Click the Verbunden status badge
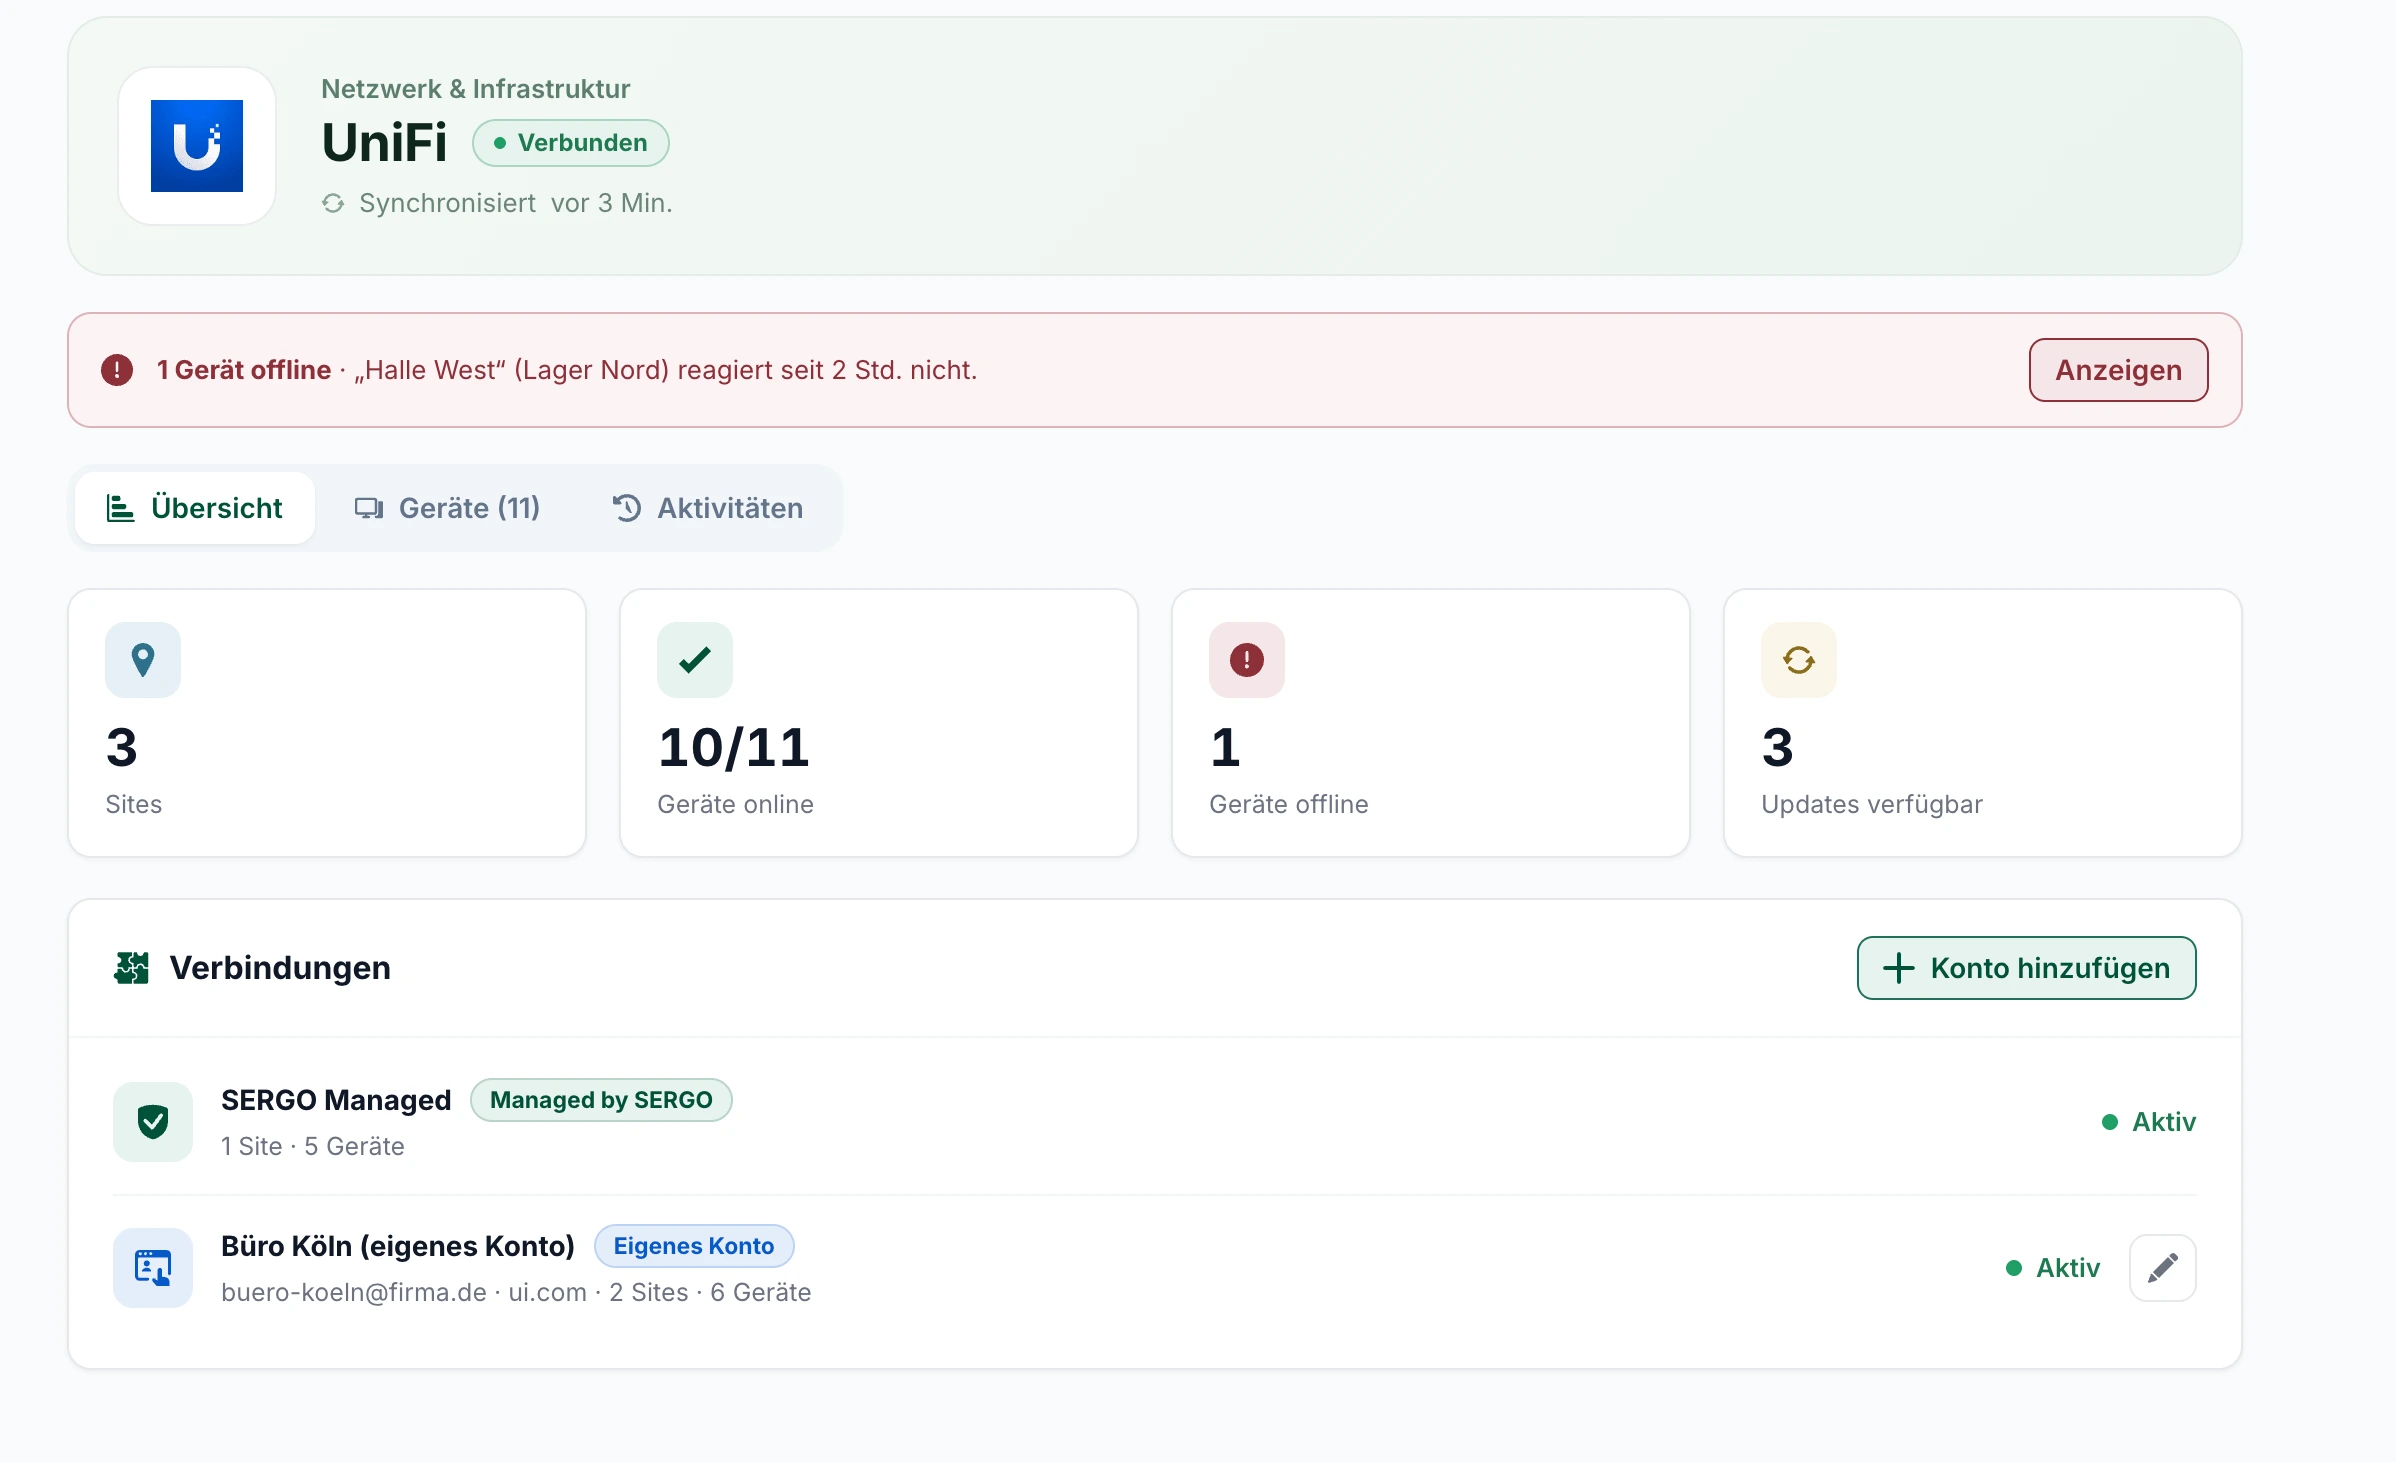 coord(571,143)
